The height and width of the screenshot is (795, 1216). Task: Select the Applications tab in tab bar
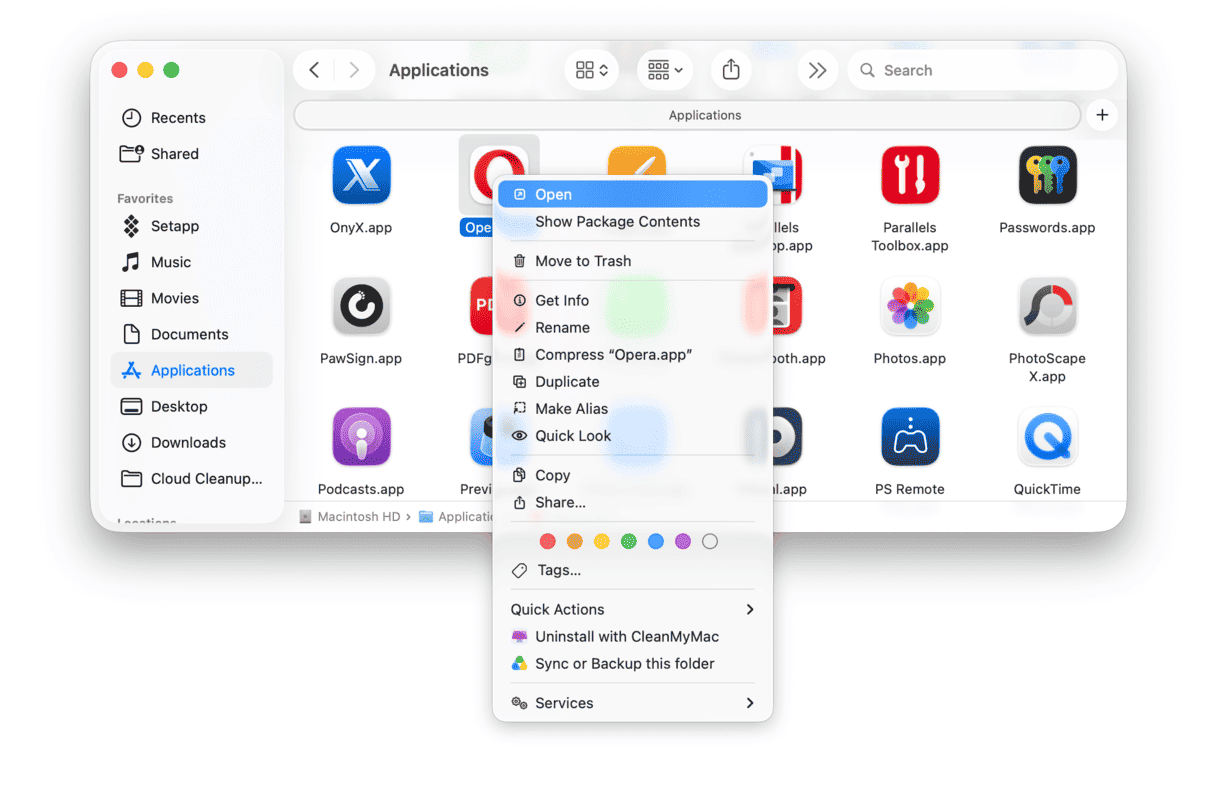[x=687, y=115]
